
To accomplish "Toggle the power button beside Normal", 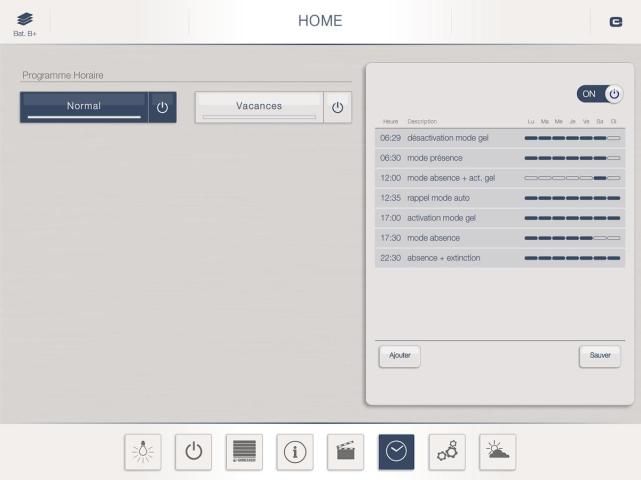I will (163, 107).
